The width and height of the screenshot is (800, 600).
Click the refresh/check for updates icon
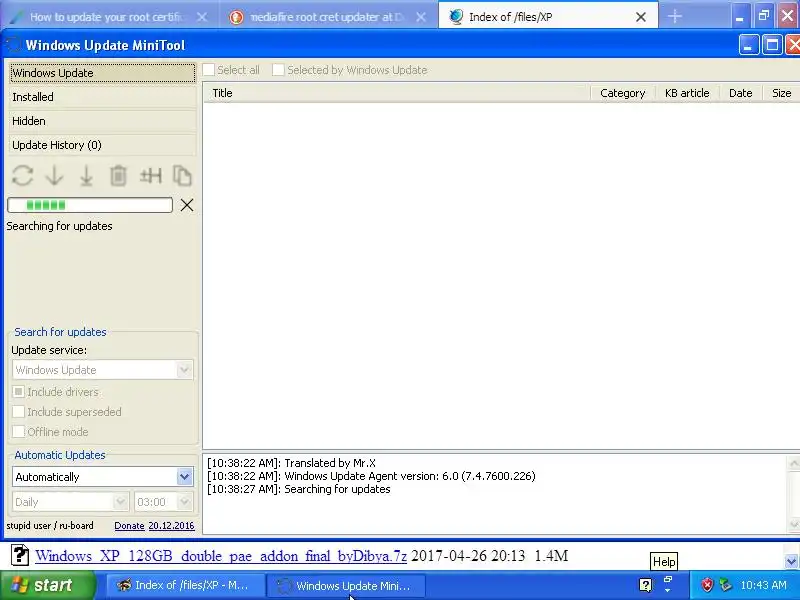(22, 176)
